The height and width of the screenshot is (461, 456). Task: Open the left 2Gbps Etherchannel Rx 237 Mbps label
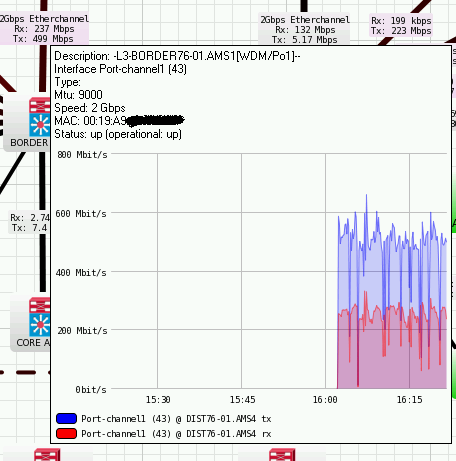coord(44,29)
